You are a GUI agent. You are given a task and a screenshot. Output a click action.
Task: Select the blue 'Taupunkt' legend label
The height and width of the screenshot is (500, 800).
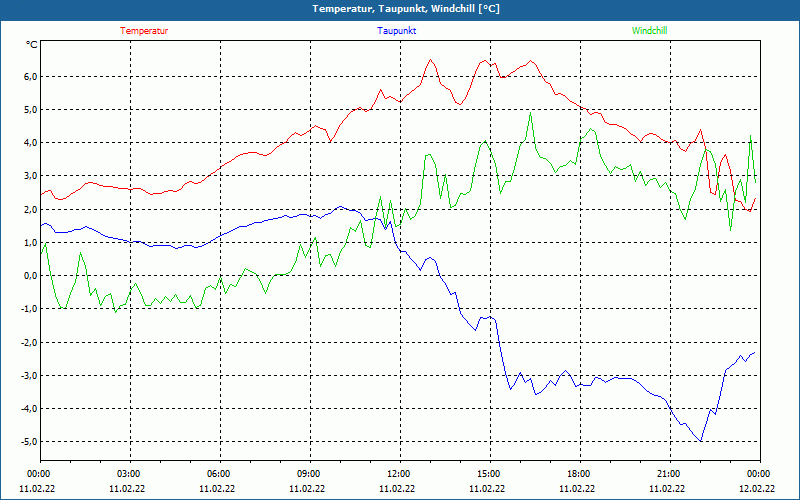[396, 31]
